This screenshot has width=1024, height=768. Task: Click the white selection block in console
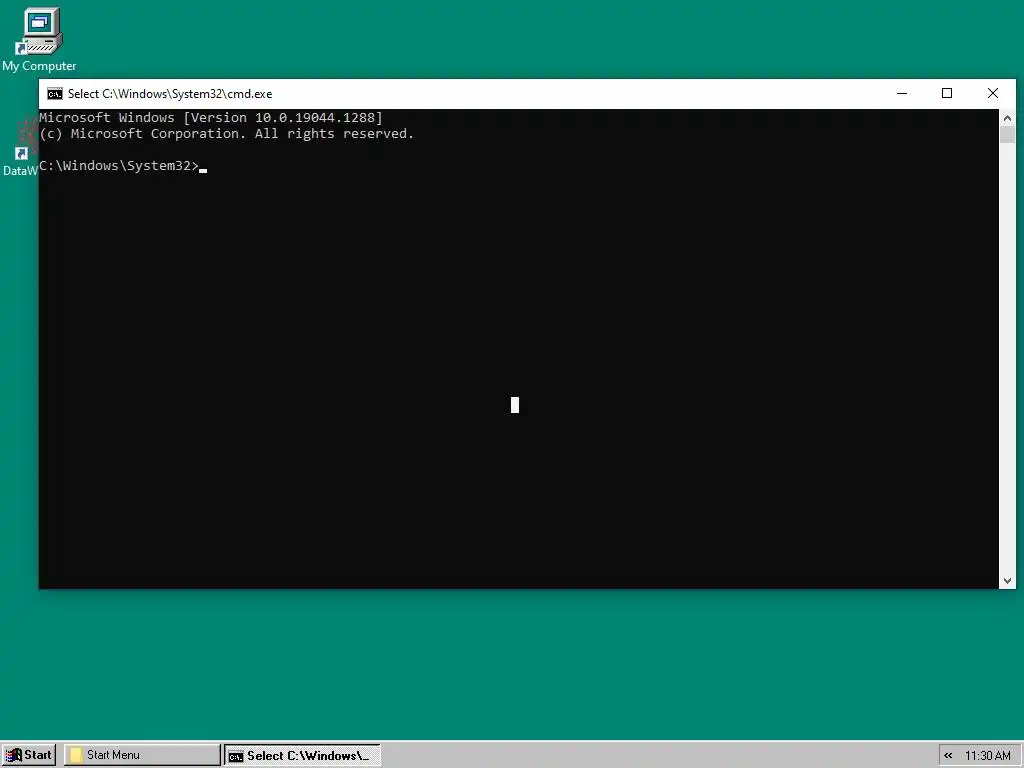(515, 405)
